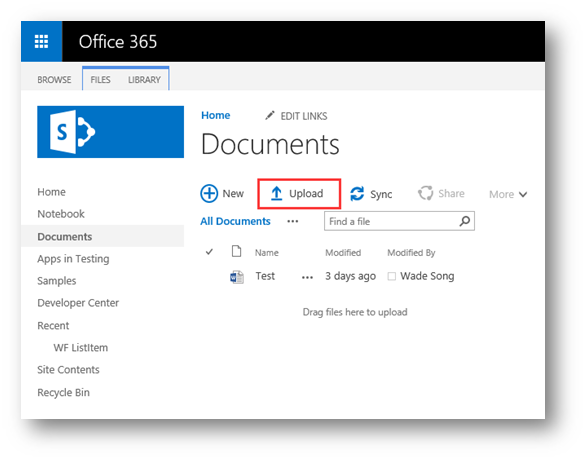Switch to the FILES ribbon tab
The image size is (587, 461).
pyautogui.click(x=100, y=80)
